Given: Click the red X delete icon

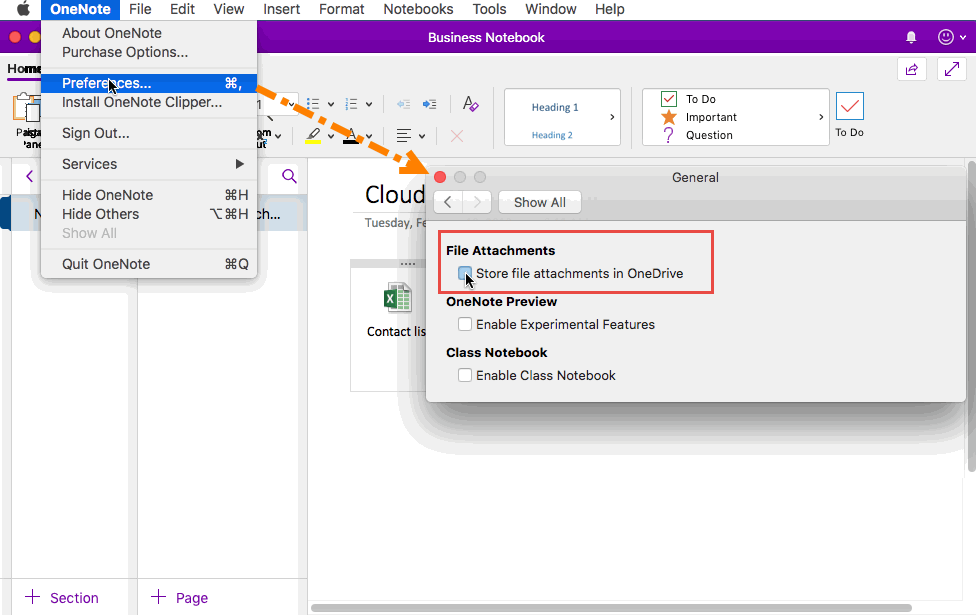Looking at the screenshot, I should point(457,136).
